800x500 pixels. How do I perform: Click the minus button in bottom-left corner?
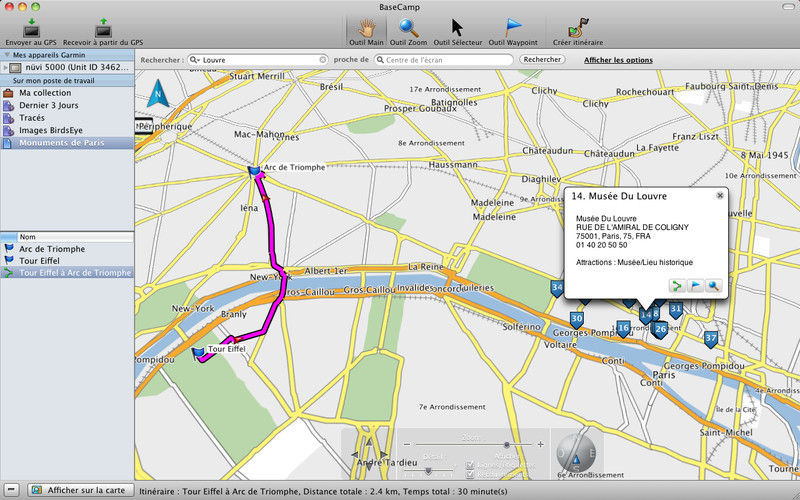click(x=11, y=490)
